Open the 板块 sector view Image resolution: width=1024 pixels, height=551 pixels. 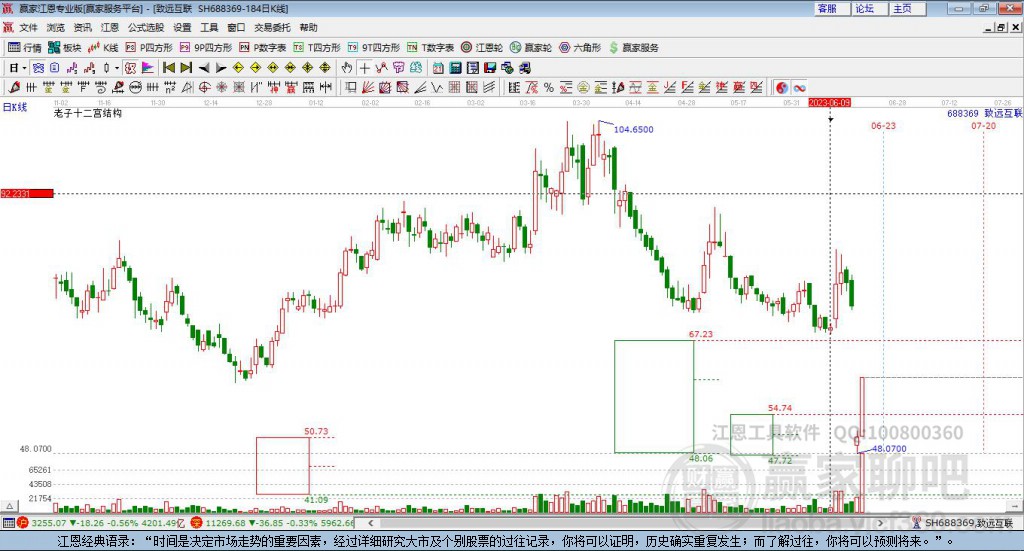(x=64, y=48)
